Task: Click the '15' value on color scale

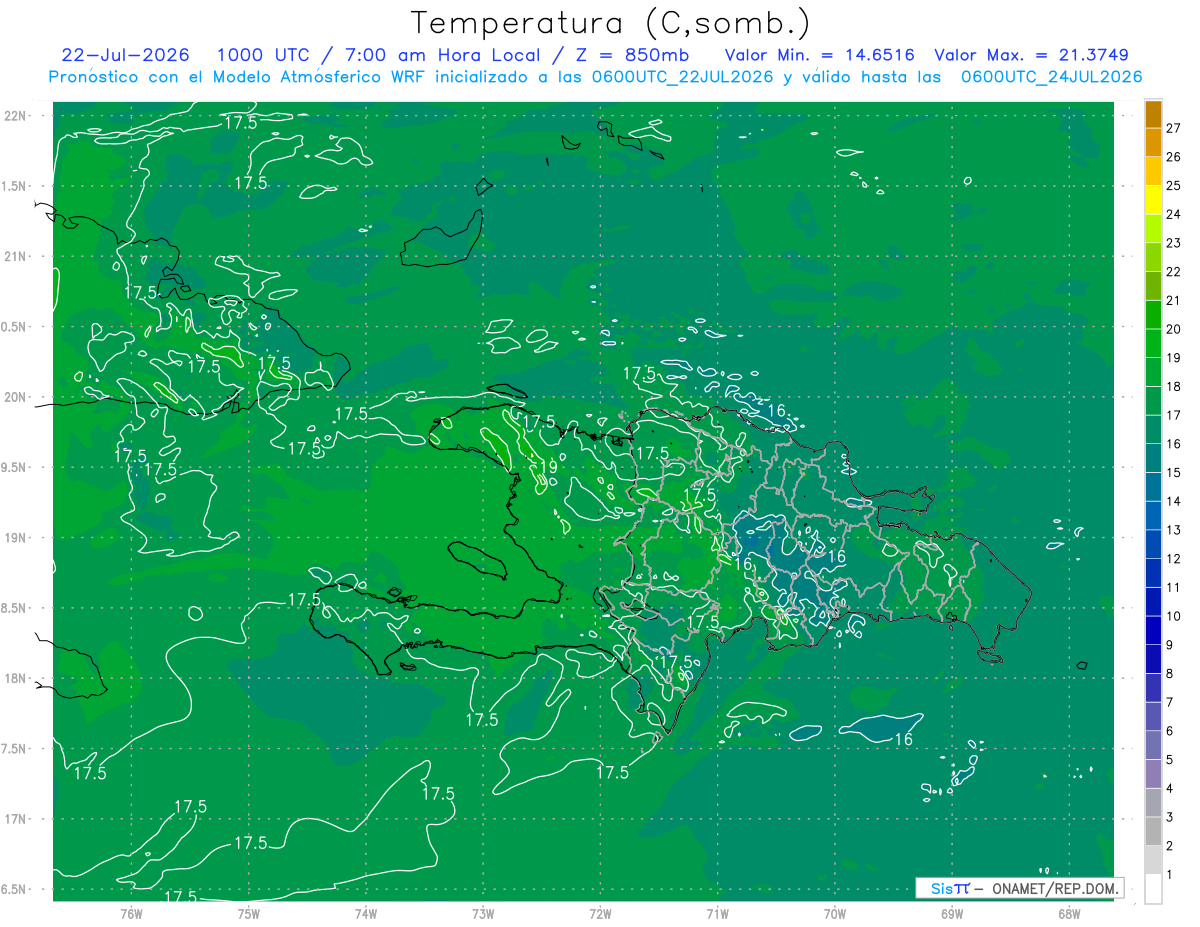Action: (x=1174, y=472)
